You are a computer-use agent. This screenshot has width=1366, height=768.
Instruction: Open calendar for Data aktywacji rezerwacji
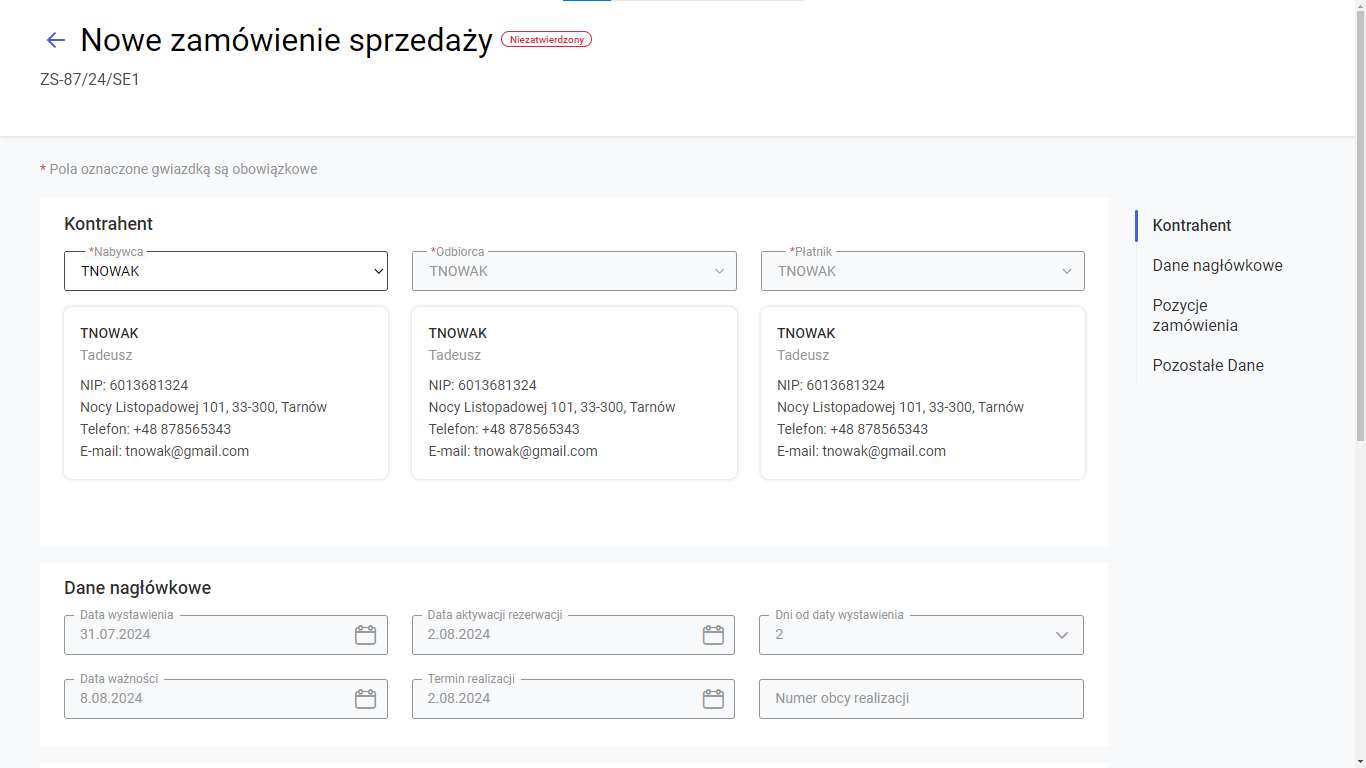coord(713,635)
